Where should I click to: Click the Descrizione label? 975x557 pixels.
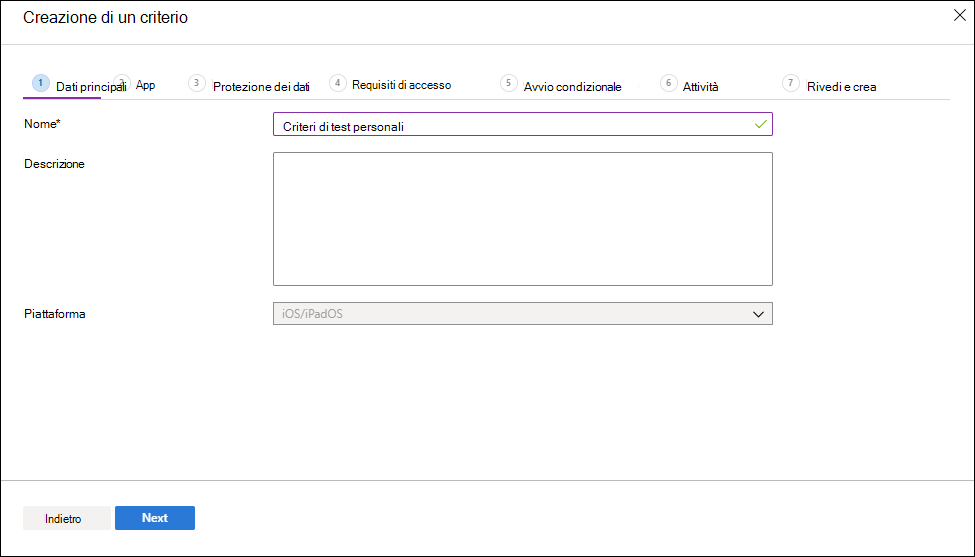coord(54,164)
